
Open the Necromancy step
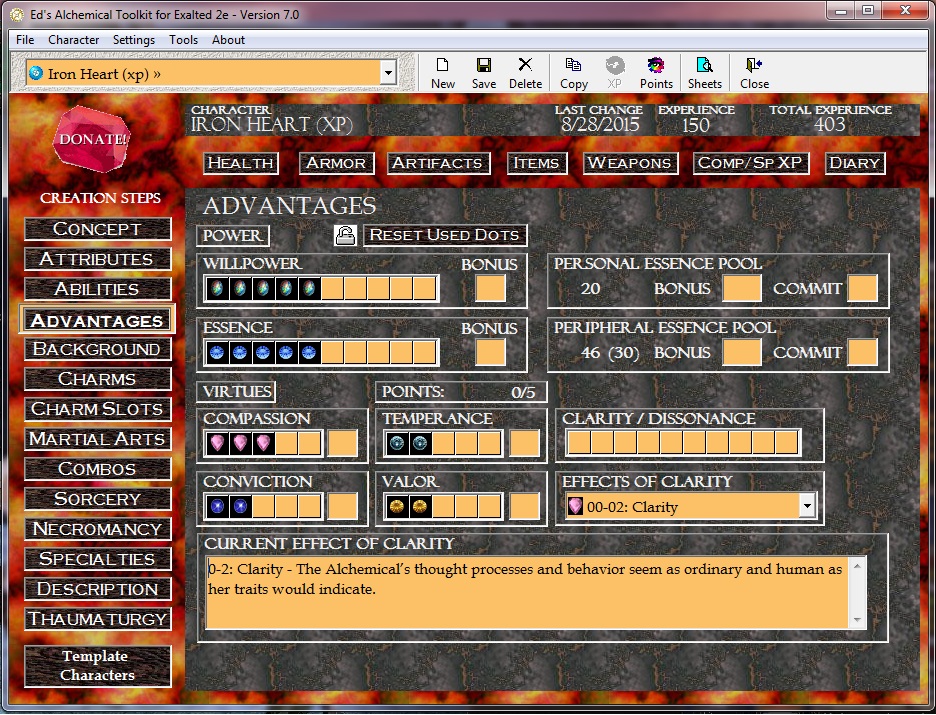tap(97, 529)
